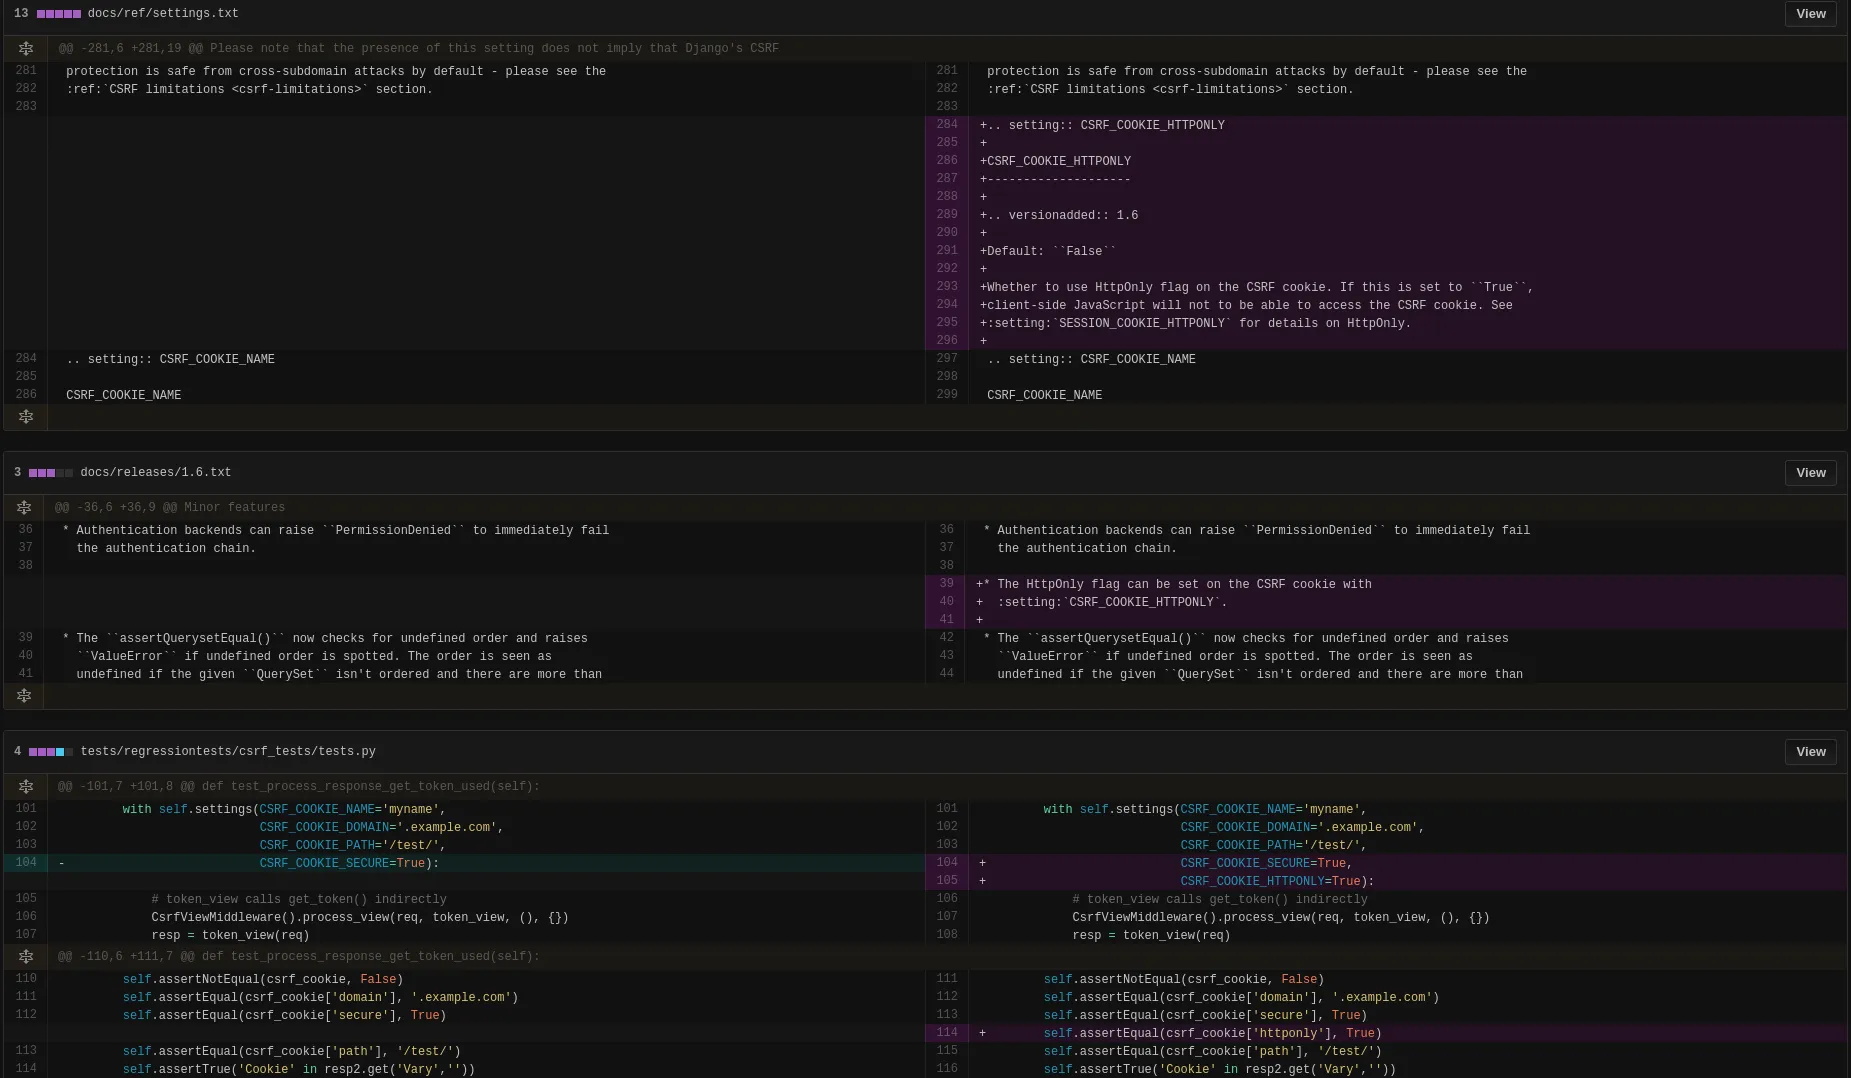Select added line number 284 in settings.txt
The width and height of the screenshot is (1851, 1078).
point(946,125)
